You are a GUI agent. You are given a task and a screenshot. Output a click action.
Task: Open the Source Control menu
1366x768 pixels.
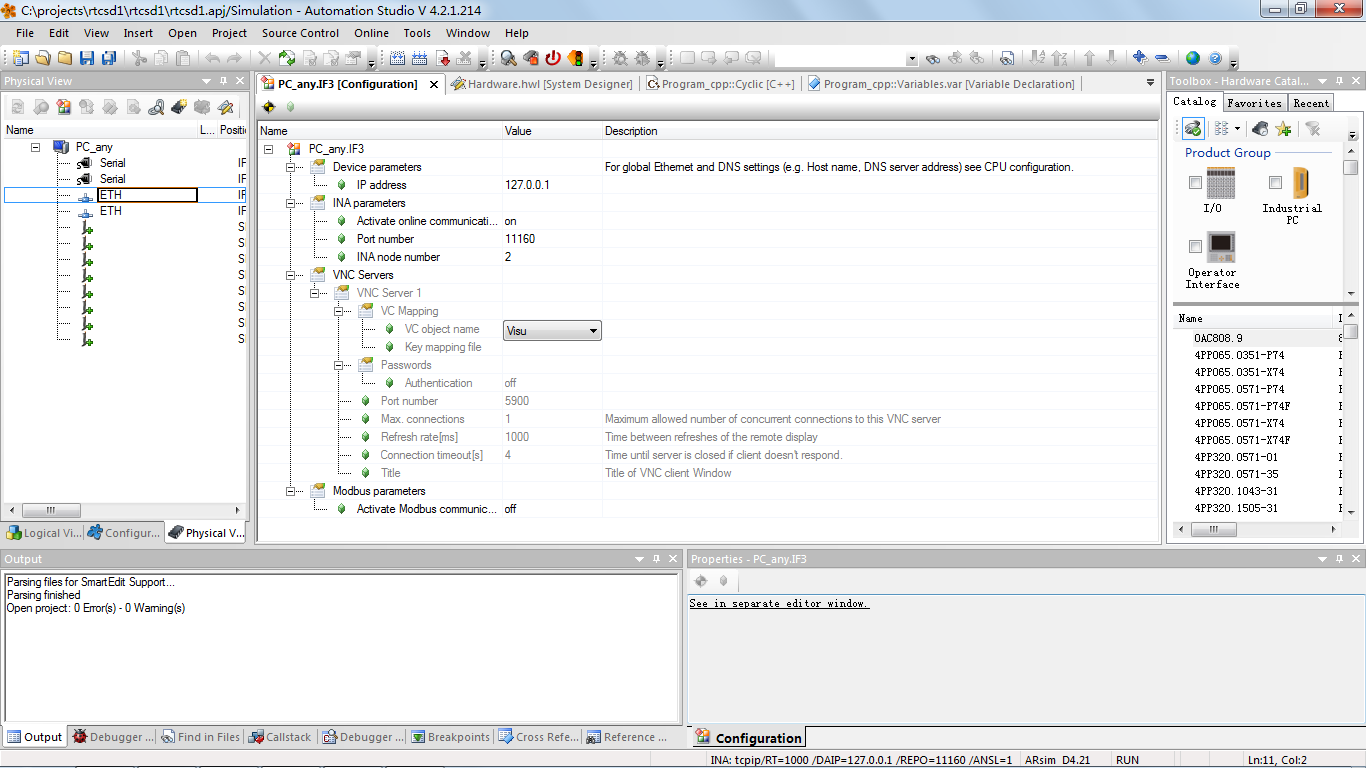[x=300, y=33]
